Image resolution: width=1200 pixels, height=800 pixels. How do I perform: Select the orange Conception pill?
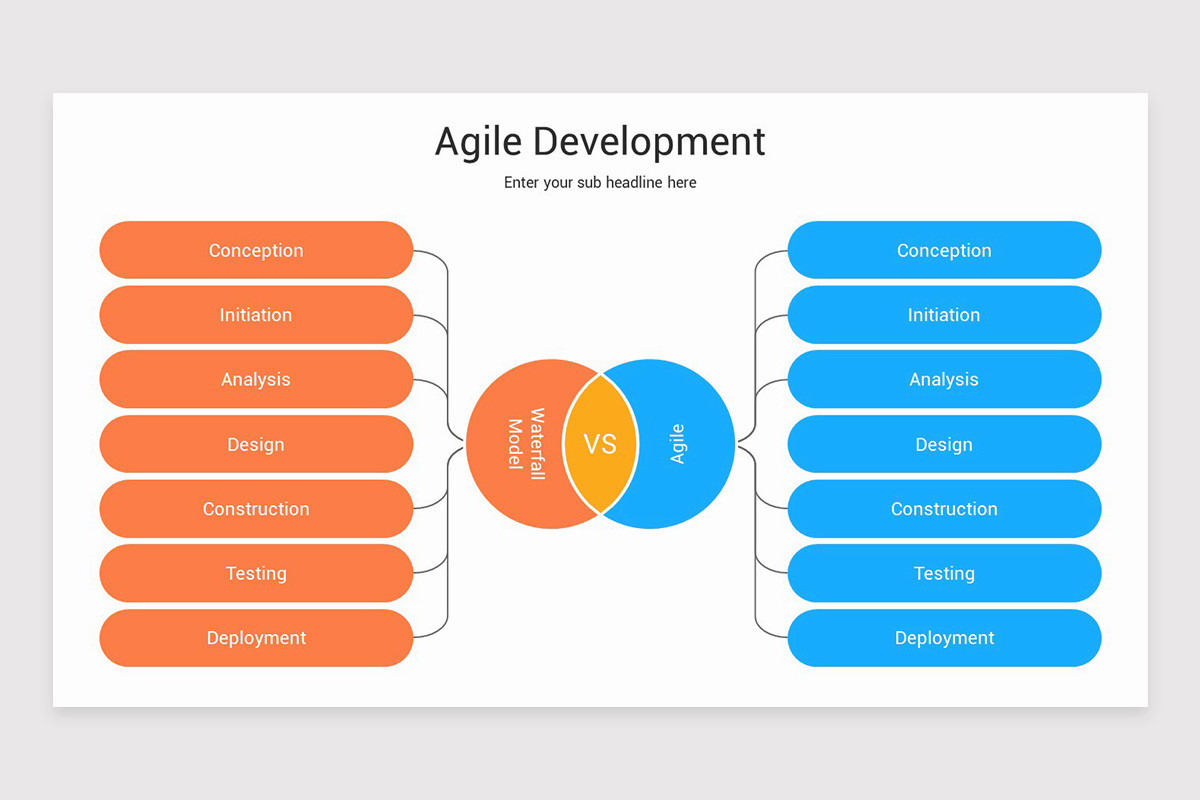pos(256,250)
